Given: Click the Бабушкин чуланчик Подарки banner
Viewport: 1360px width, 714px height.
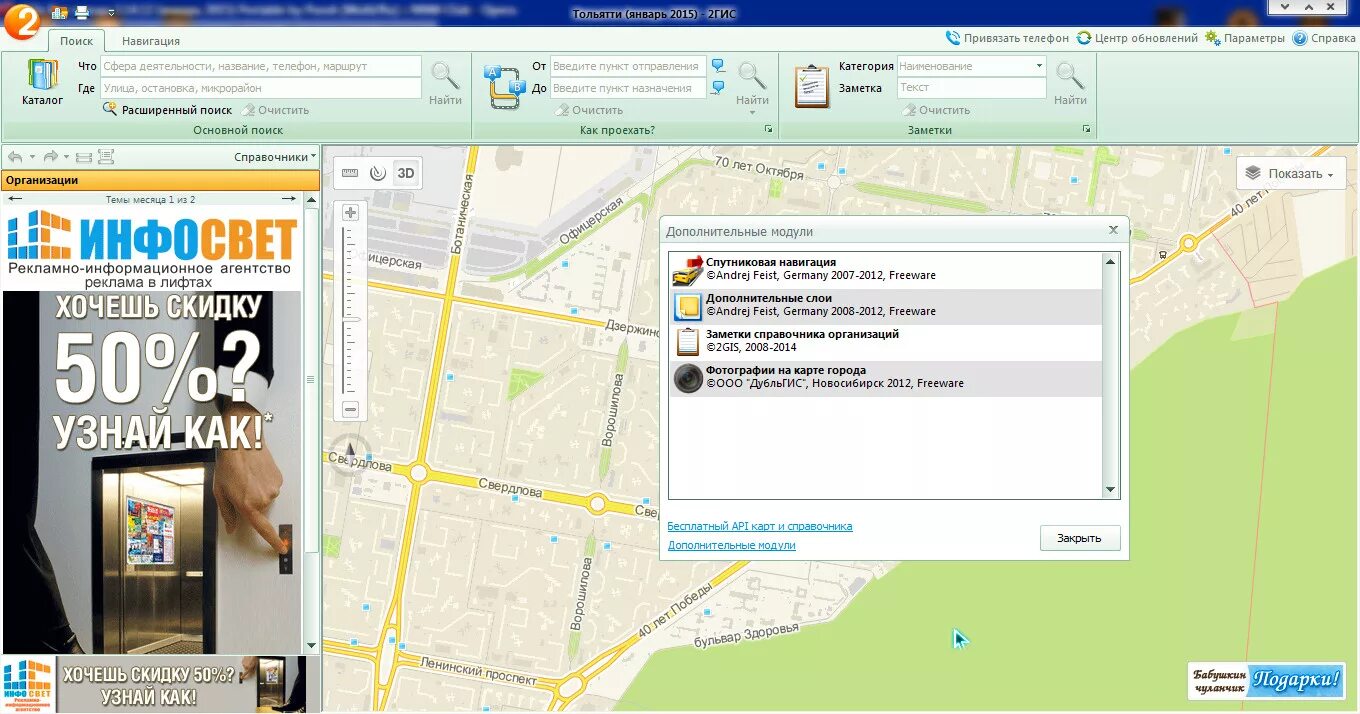Looking at the screenshot, I should click(1266, 680).
